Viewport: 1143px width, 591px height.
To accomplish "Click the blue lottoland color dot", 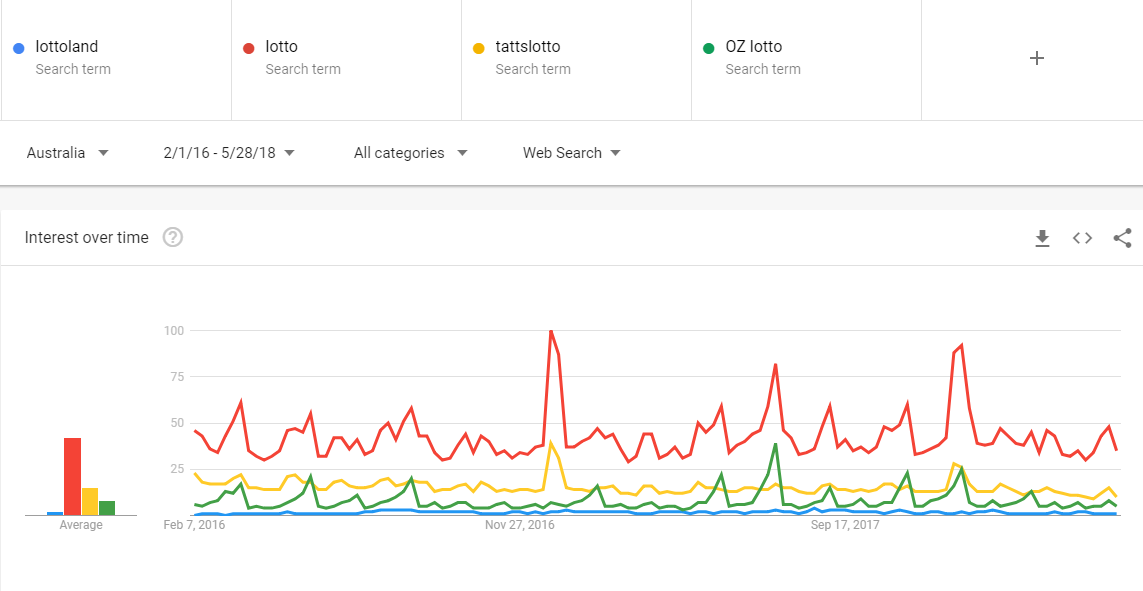I will pos(20,48).
